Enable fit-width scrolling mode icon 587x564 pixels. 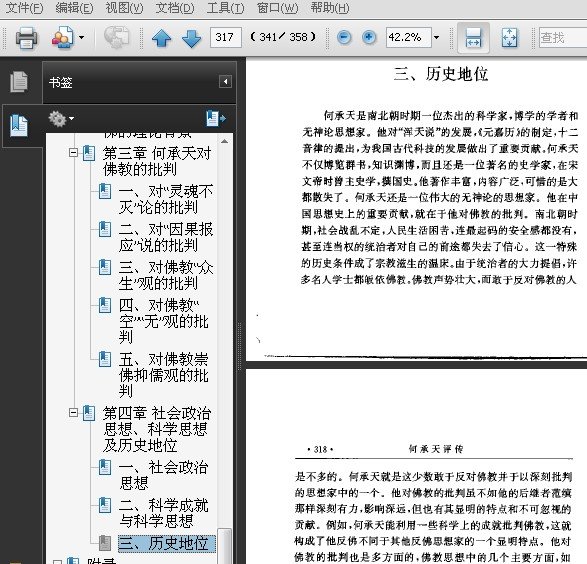473,38
